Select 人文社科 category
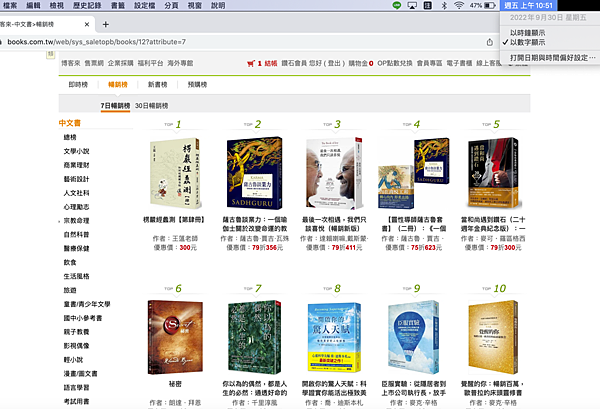The image size is (600, 409). (77, 193)
